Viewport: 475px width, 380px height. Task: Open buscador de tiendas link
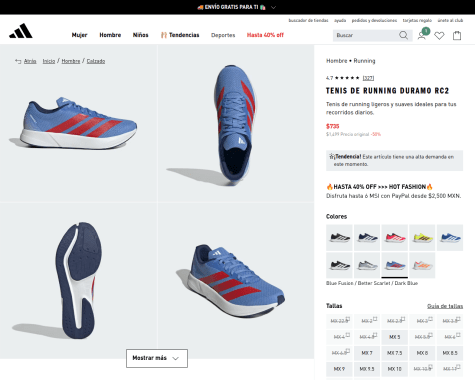(x=308, y=20)
